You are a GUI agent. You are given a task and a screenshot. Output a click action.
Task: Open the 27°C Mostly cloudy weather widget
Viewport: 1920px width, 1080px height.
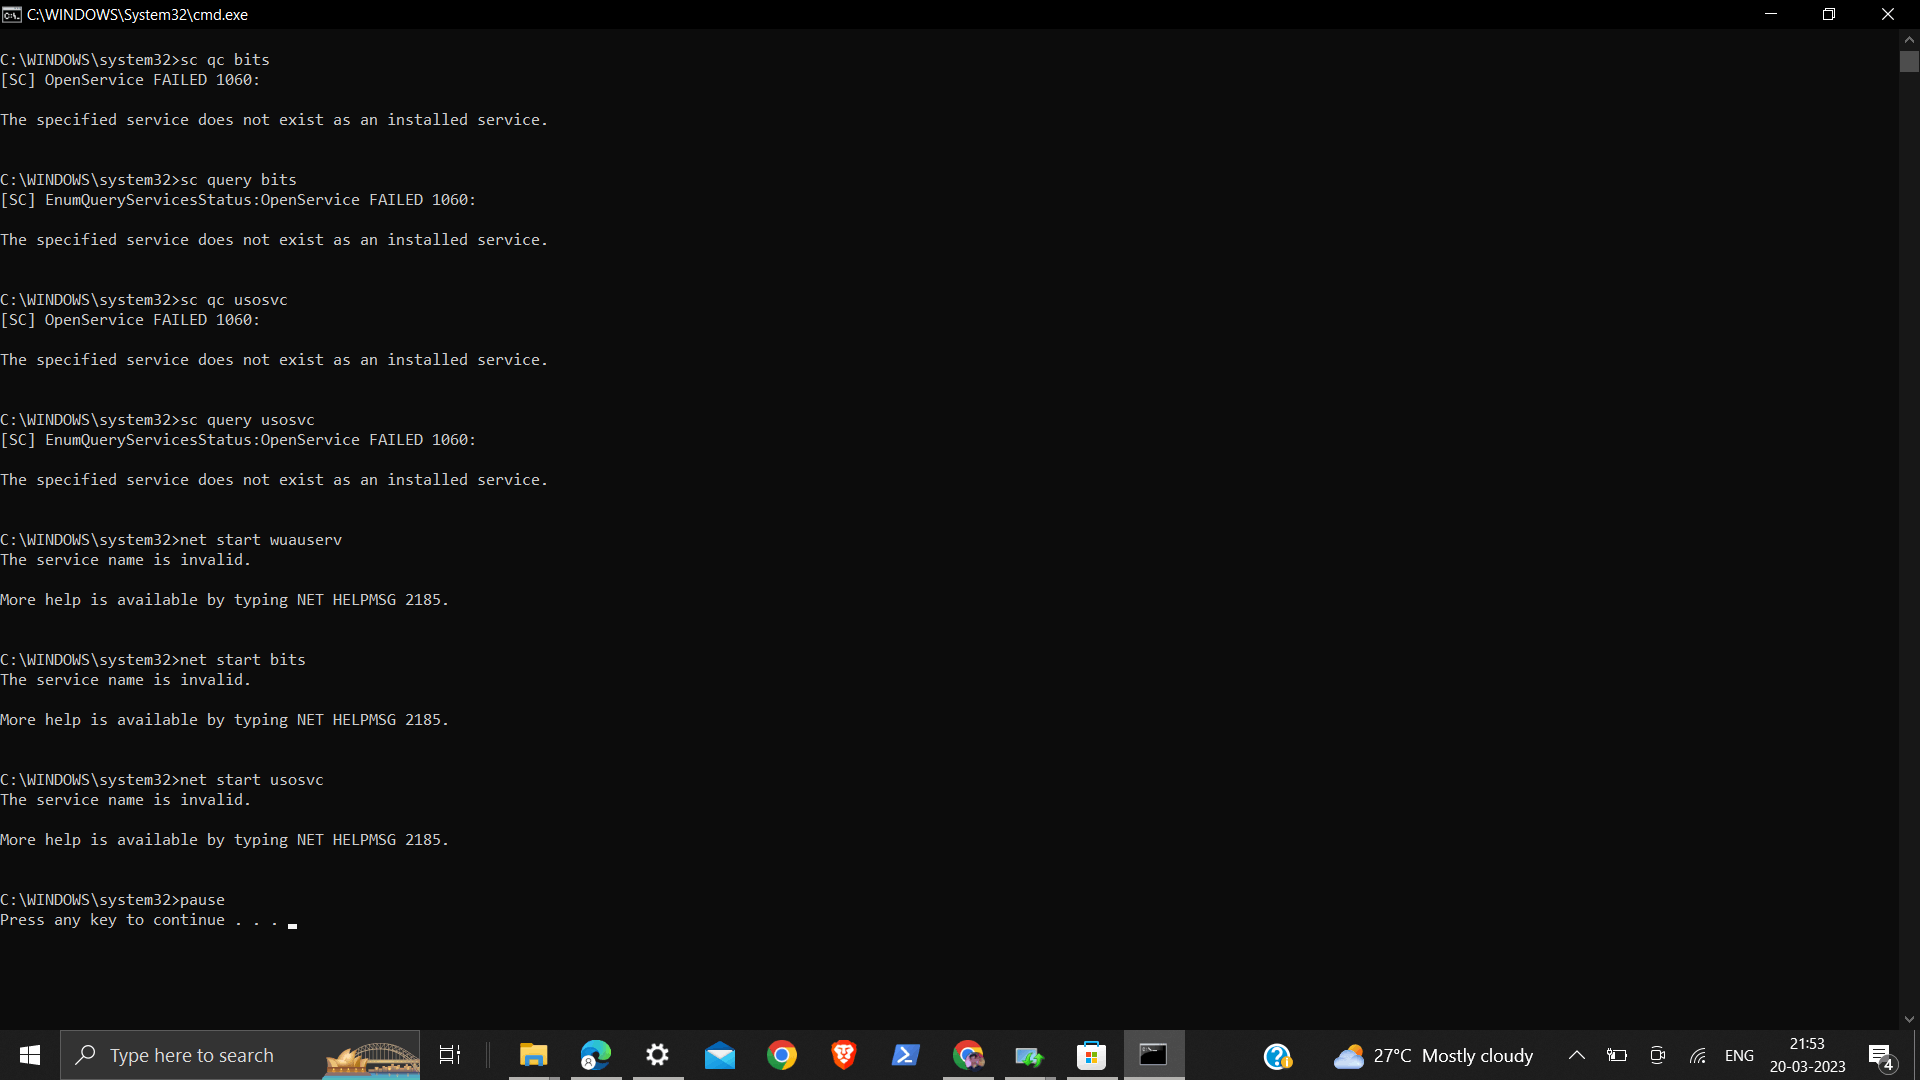coord(1433,1055)
